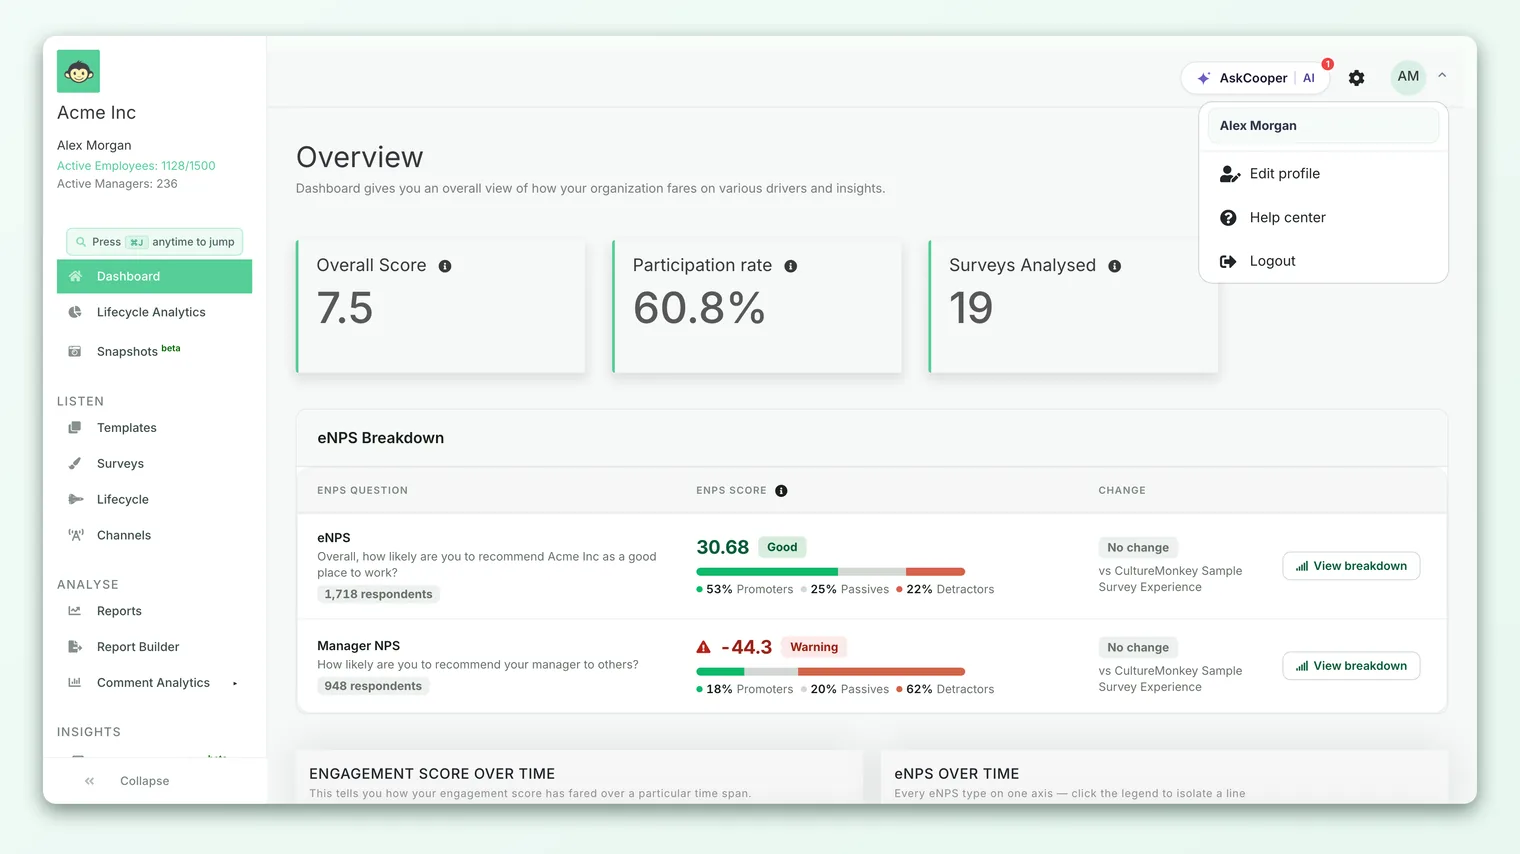Collapse the sidebar with the Collapse button

[144, 781]
